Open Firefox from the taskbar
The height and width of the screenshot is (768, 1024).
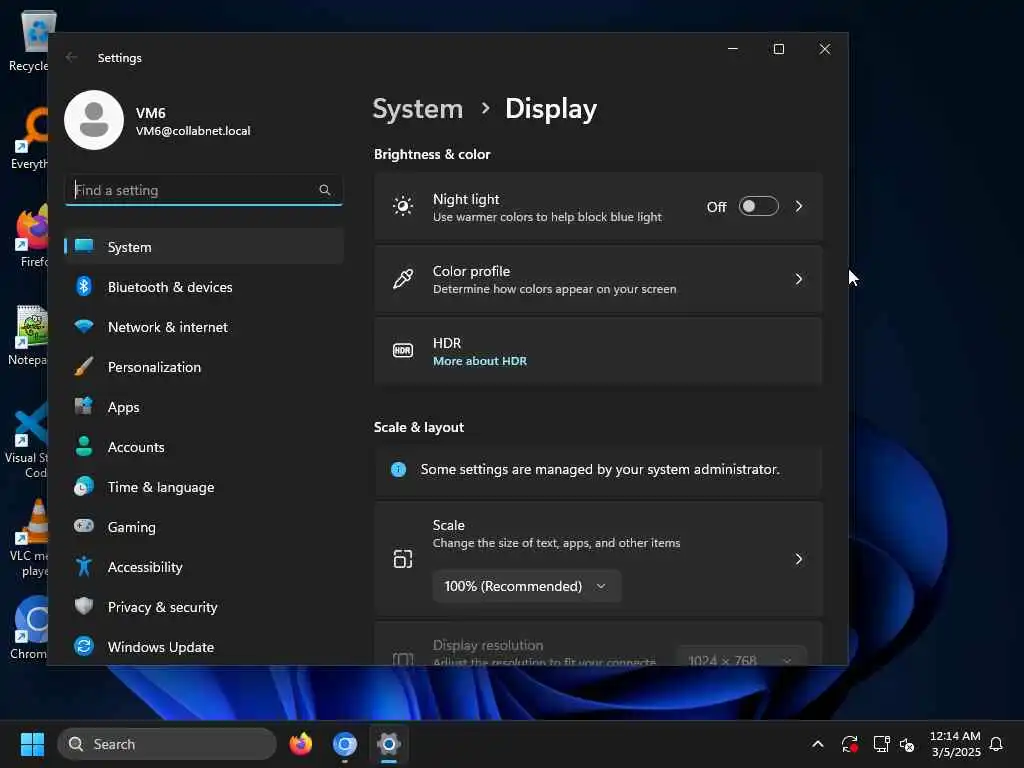pos(300,744)
